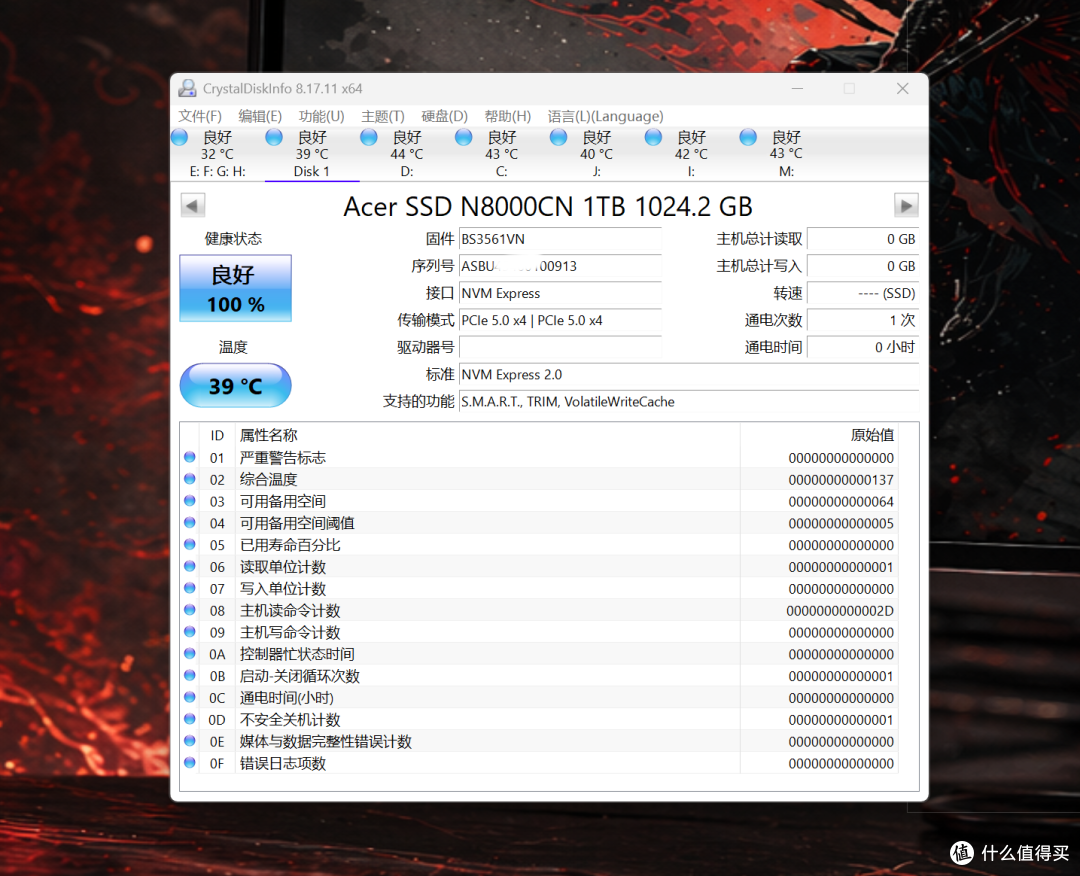
Task: Click the 主机总计读取 value 0 GB
Action: coord(863,239)
